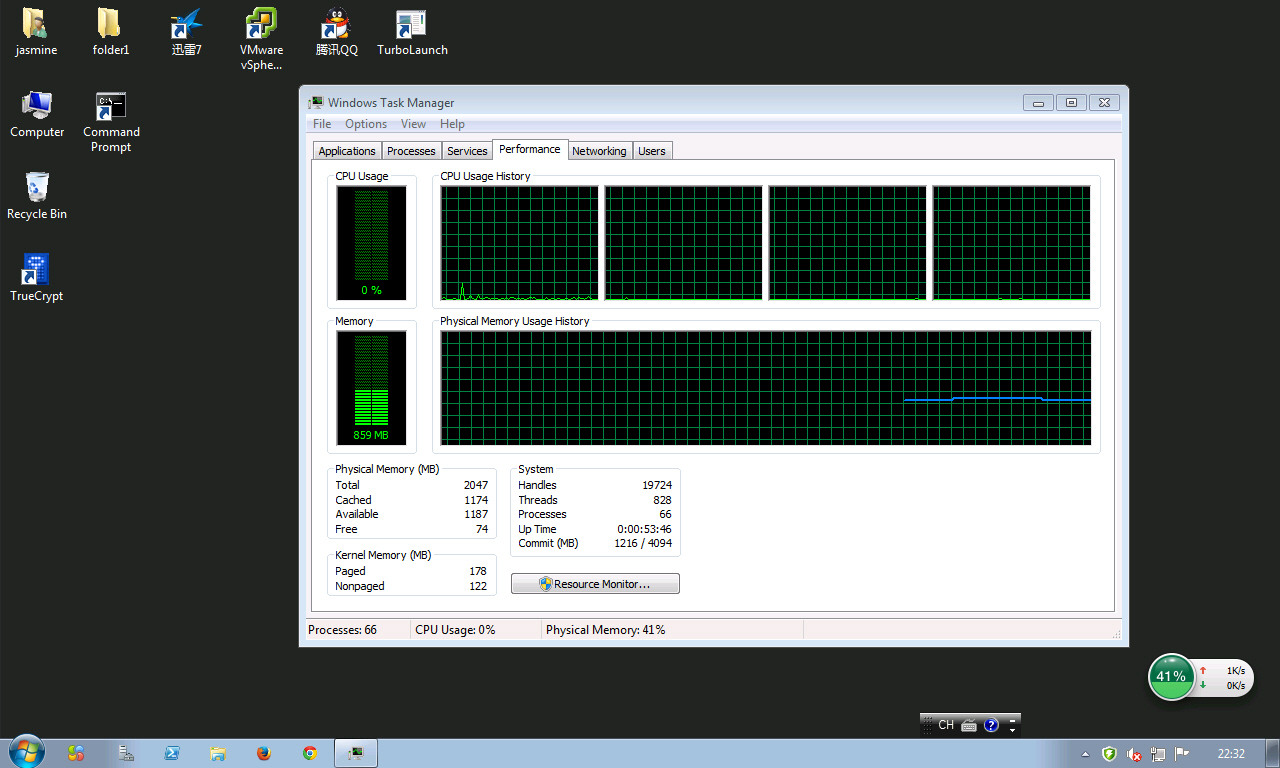1280x768 pixels.
Task: Open the jasmine user folder icon
Action: 36,32
